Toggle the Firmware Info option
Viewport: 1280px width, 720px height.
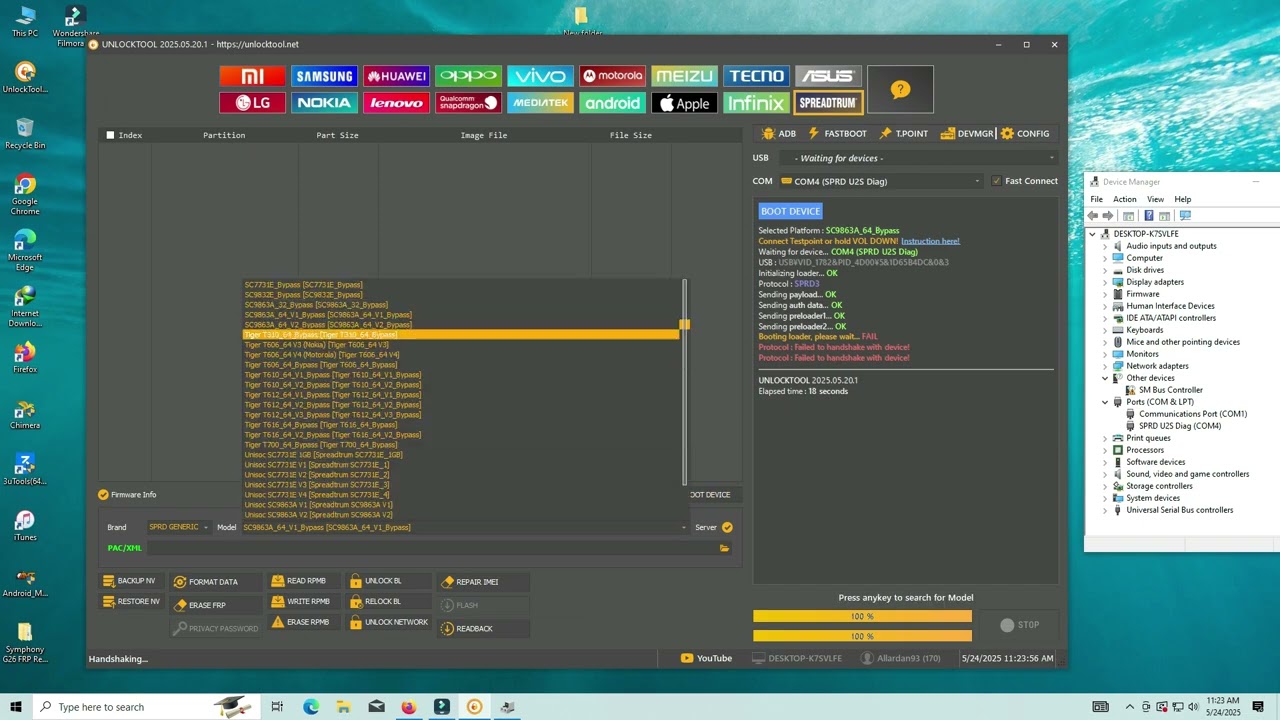click(x=103, y=495)
